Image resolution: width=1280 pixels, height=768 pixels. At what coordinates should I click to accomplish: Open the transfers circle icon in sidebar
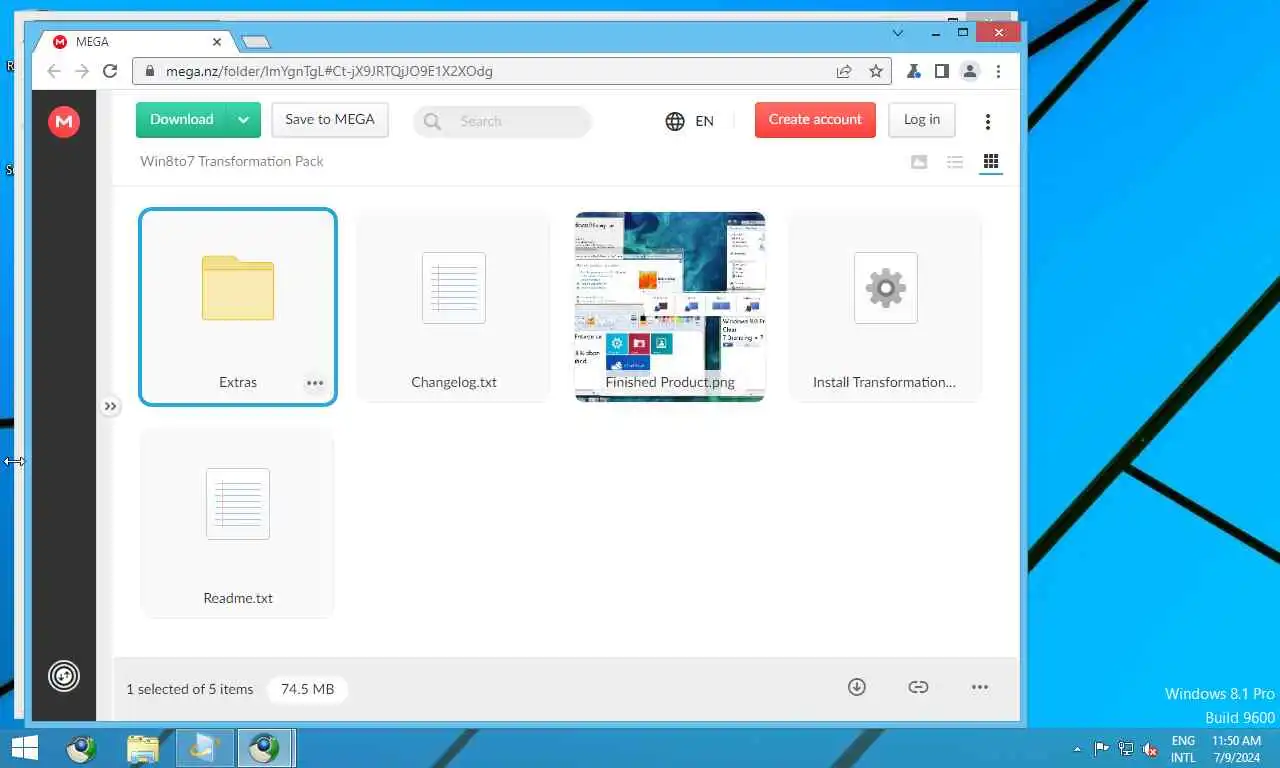(x=64, y=676)
